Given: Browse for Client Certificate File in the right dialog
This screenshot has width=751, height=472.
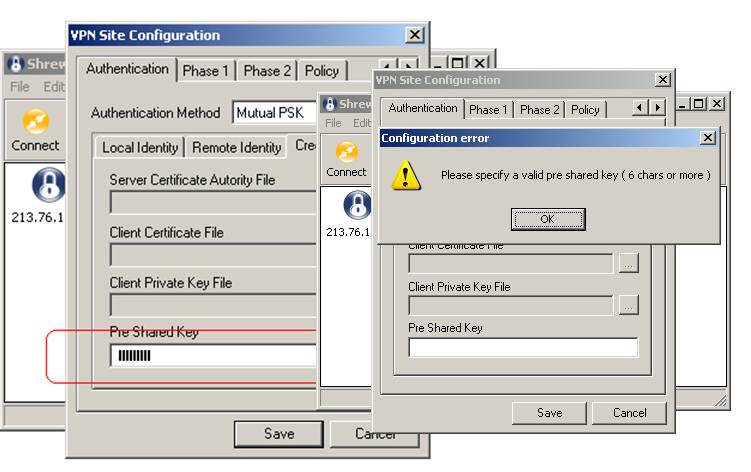Looking at the screenshot, I should (x=627, y=264).
